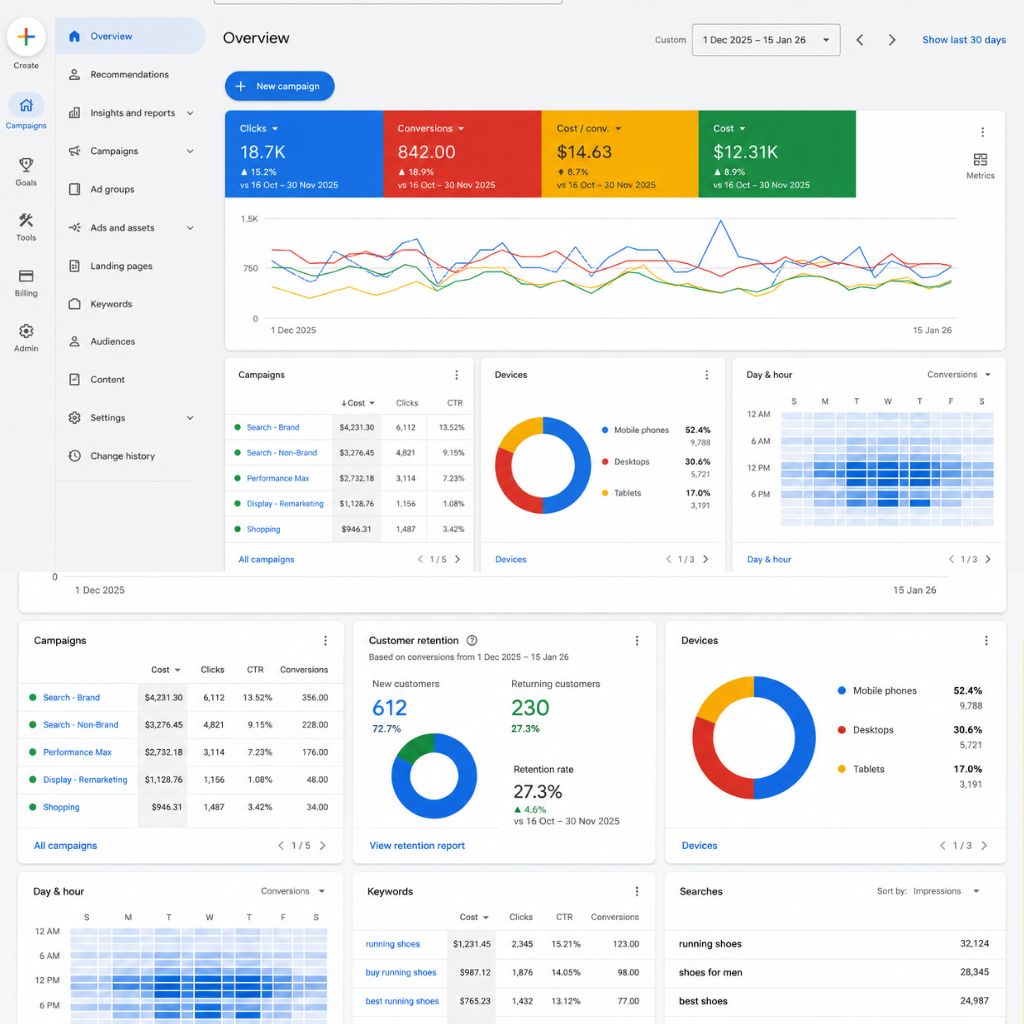Change the Clicks scorecard metric dropdown
Viewport: 1024px width, 1024px height.
click(275, 129)
